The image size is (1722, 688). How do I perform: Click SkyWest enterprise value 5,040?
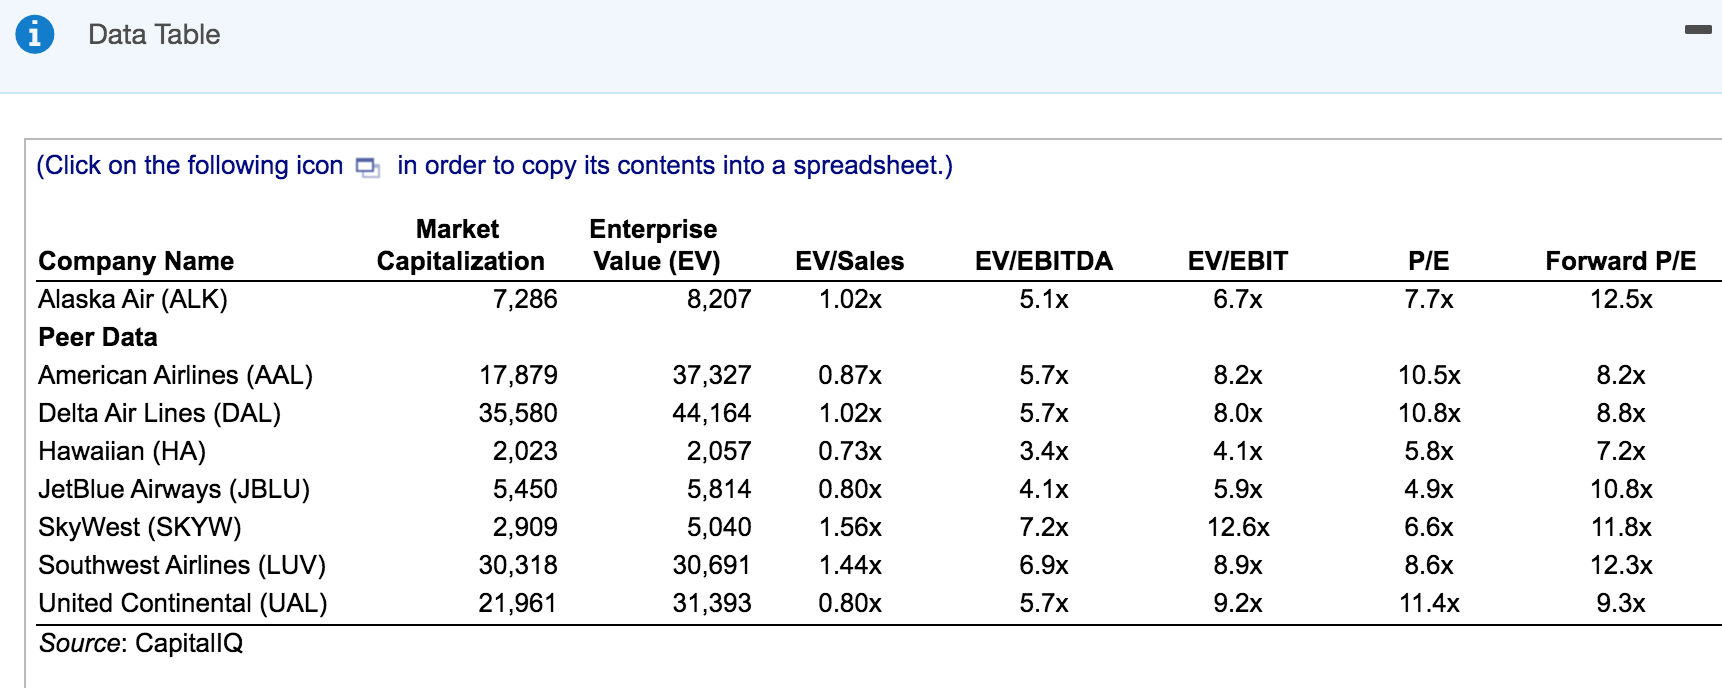pyautogui.click(x=719, y=527)
